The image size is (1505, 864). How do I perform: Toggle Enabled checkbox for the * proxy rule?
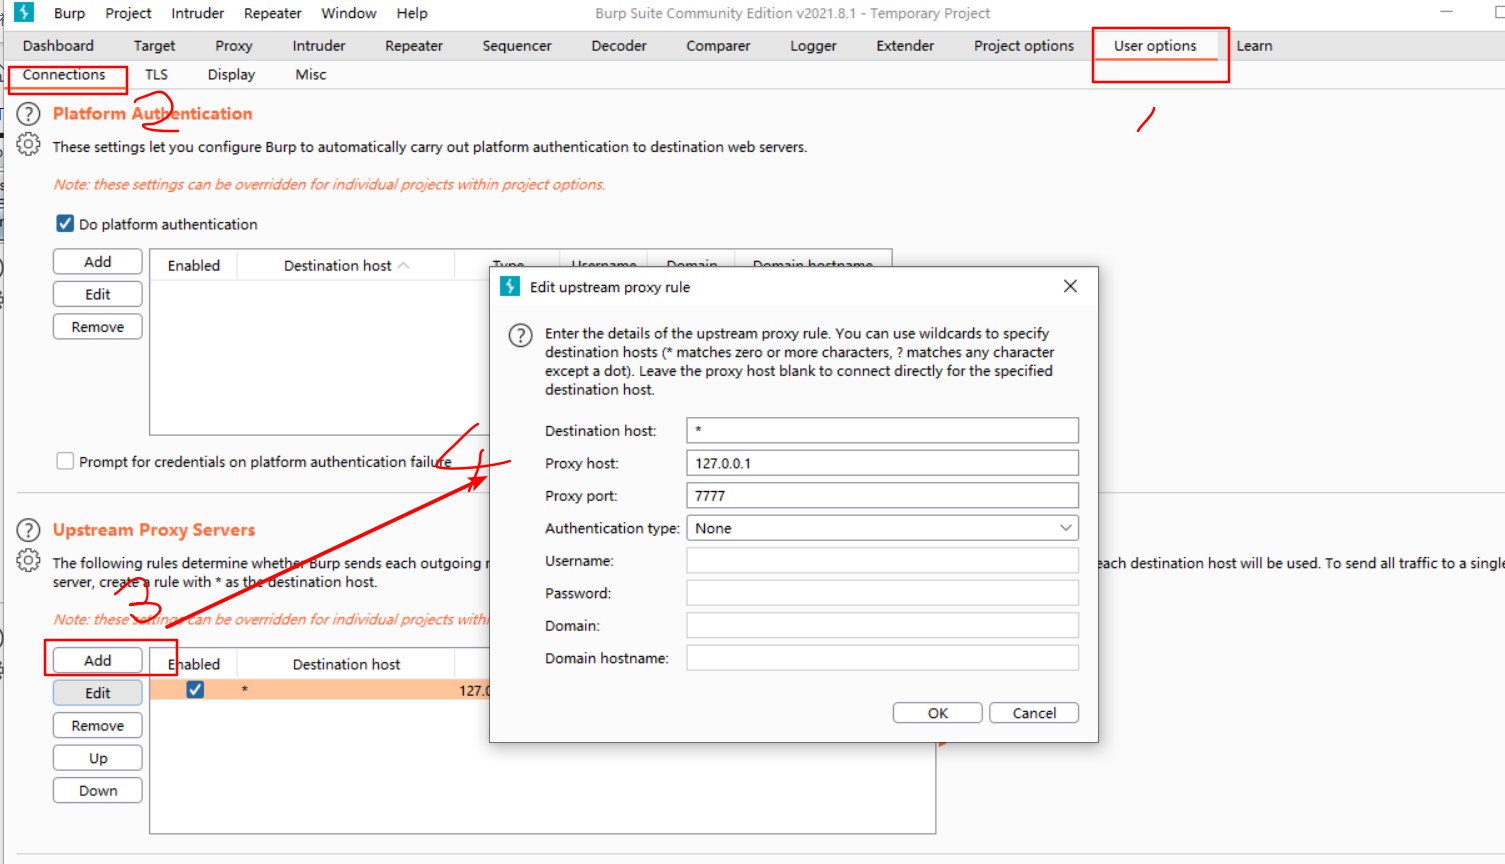coord(195,690)
